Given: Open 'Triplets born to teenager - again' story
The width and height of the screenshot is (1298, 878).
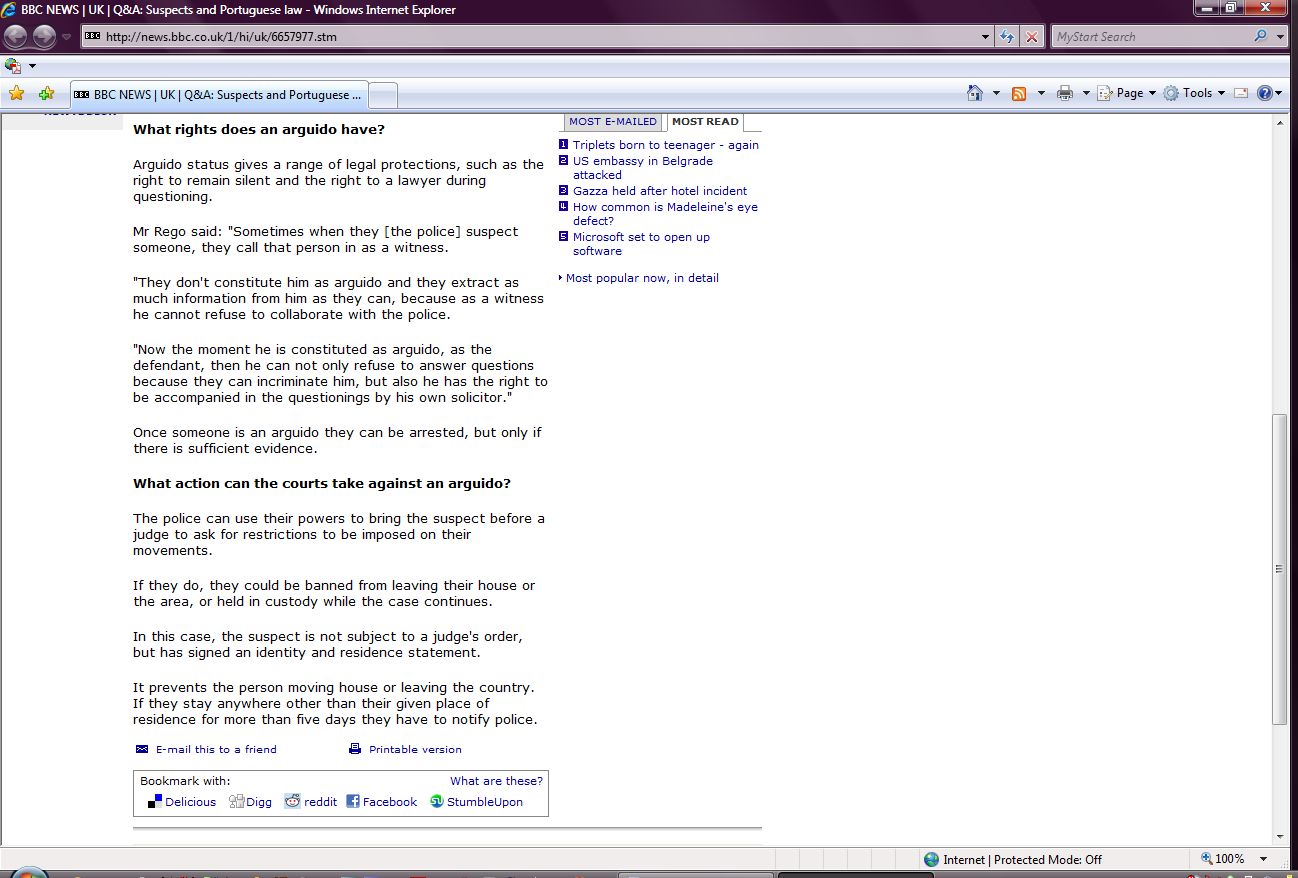Looking at the screenshot, I should coord(665,145).
